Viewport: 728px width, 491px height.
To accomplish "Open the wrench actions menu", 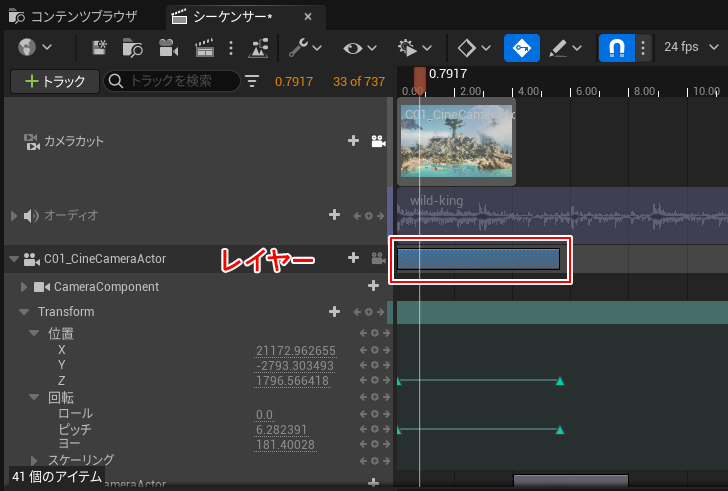I will coord(305,47).
